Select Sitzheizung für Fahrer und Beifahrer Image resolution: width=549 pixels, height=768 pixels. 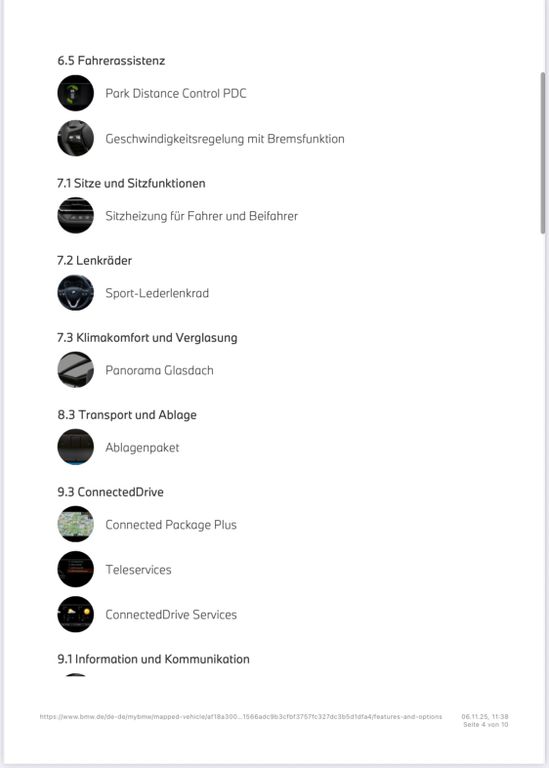point(201,216)
